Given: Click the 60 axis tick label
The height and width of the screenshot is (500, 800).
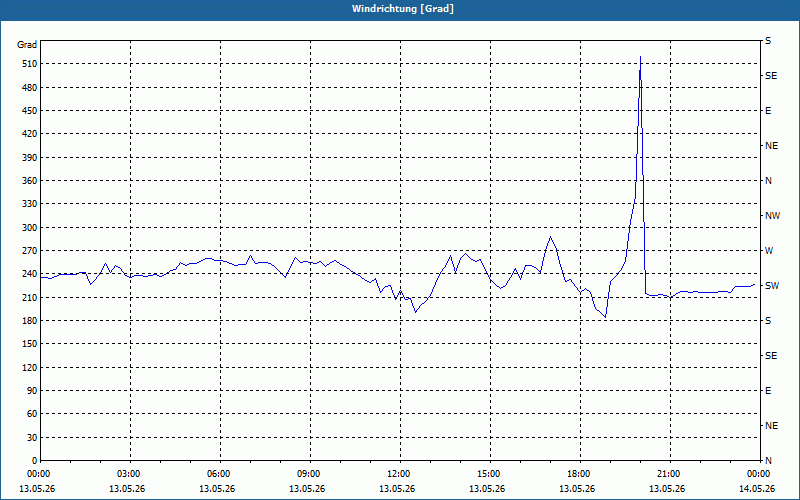Looking at the screenshot, I should pos(32,414).
